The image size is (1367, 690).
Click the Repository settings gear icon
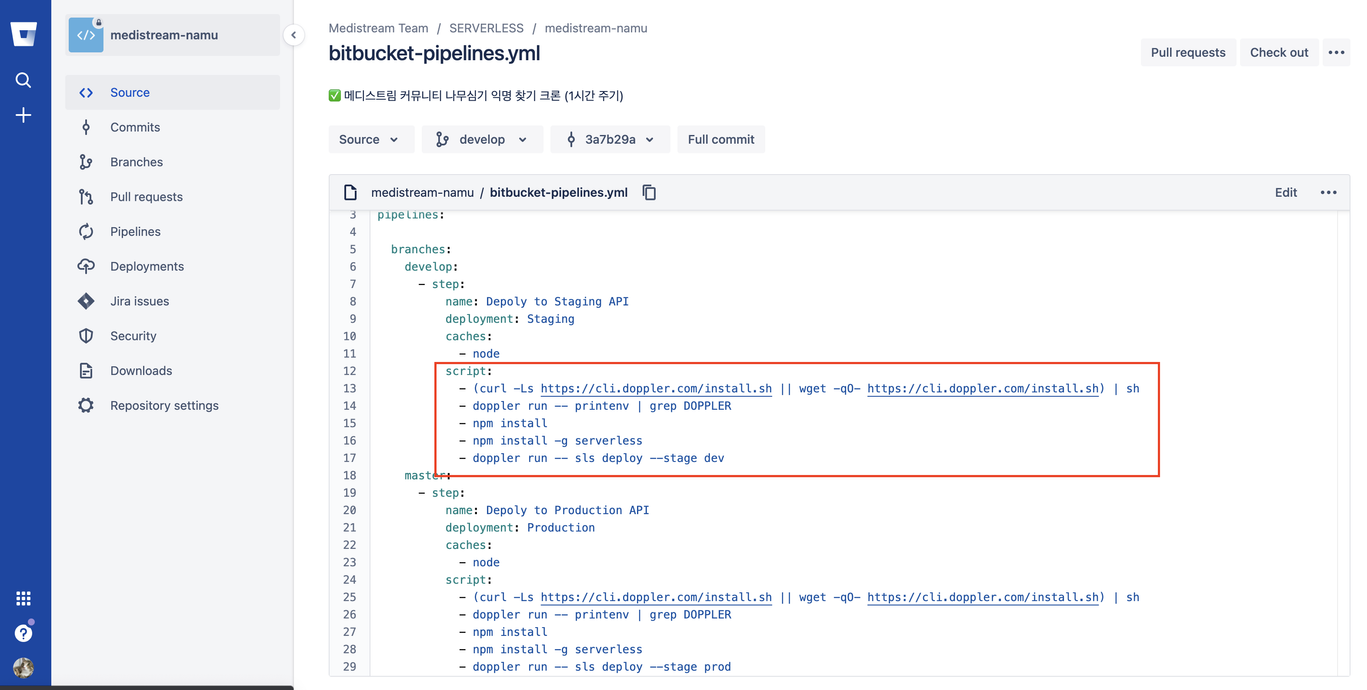click(86, 405)
